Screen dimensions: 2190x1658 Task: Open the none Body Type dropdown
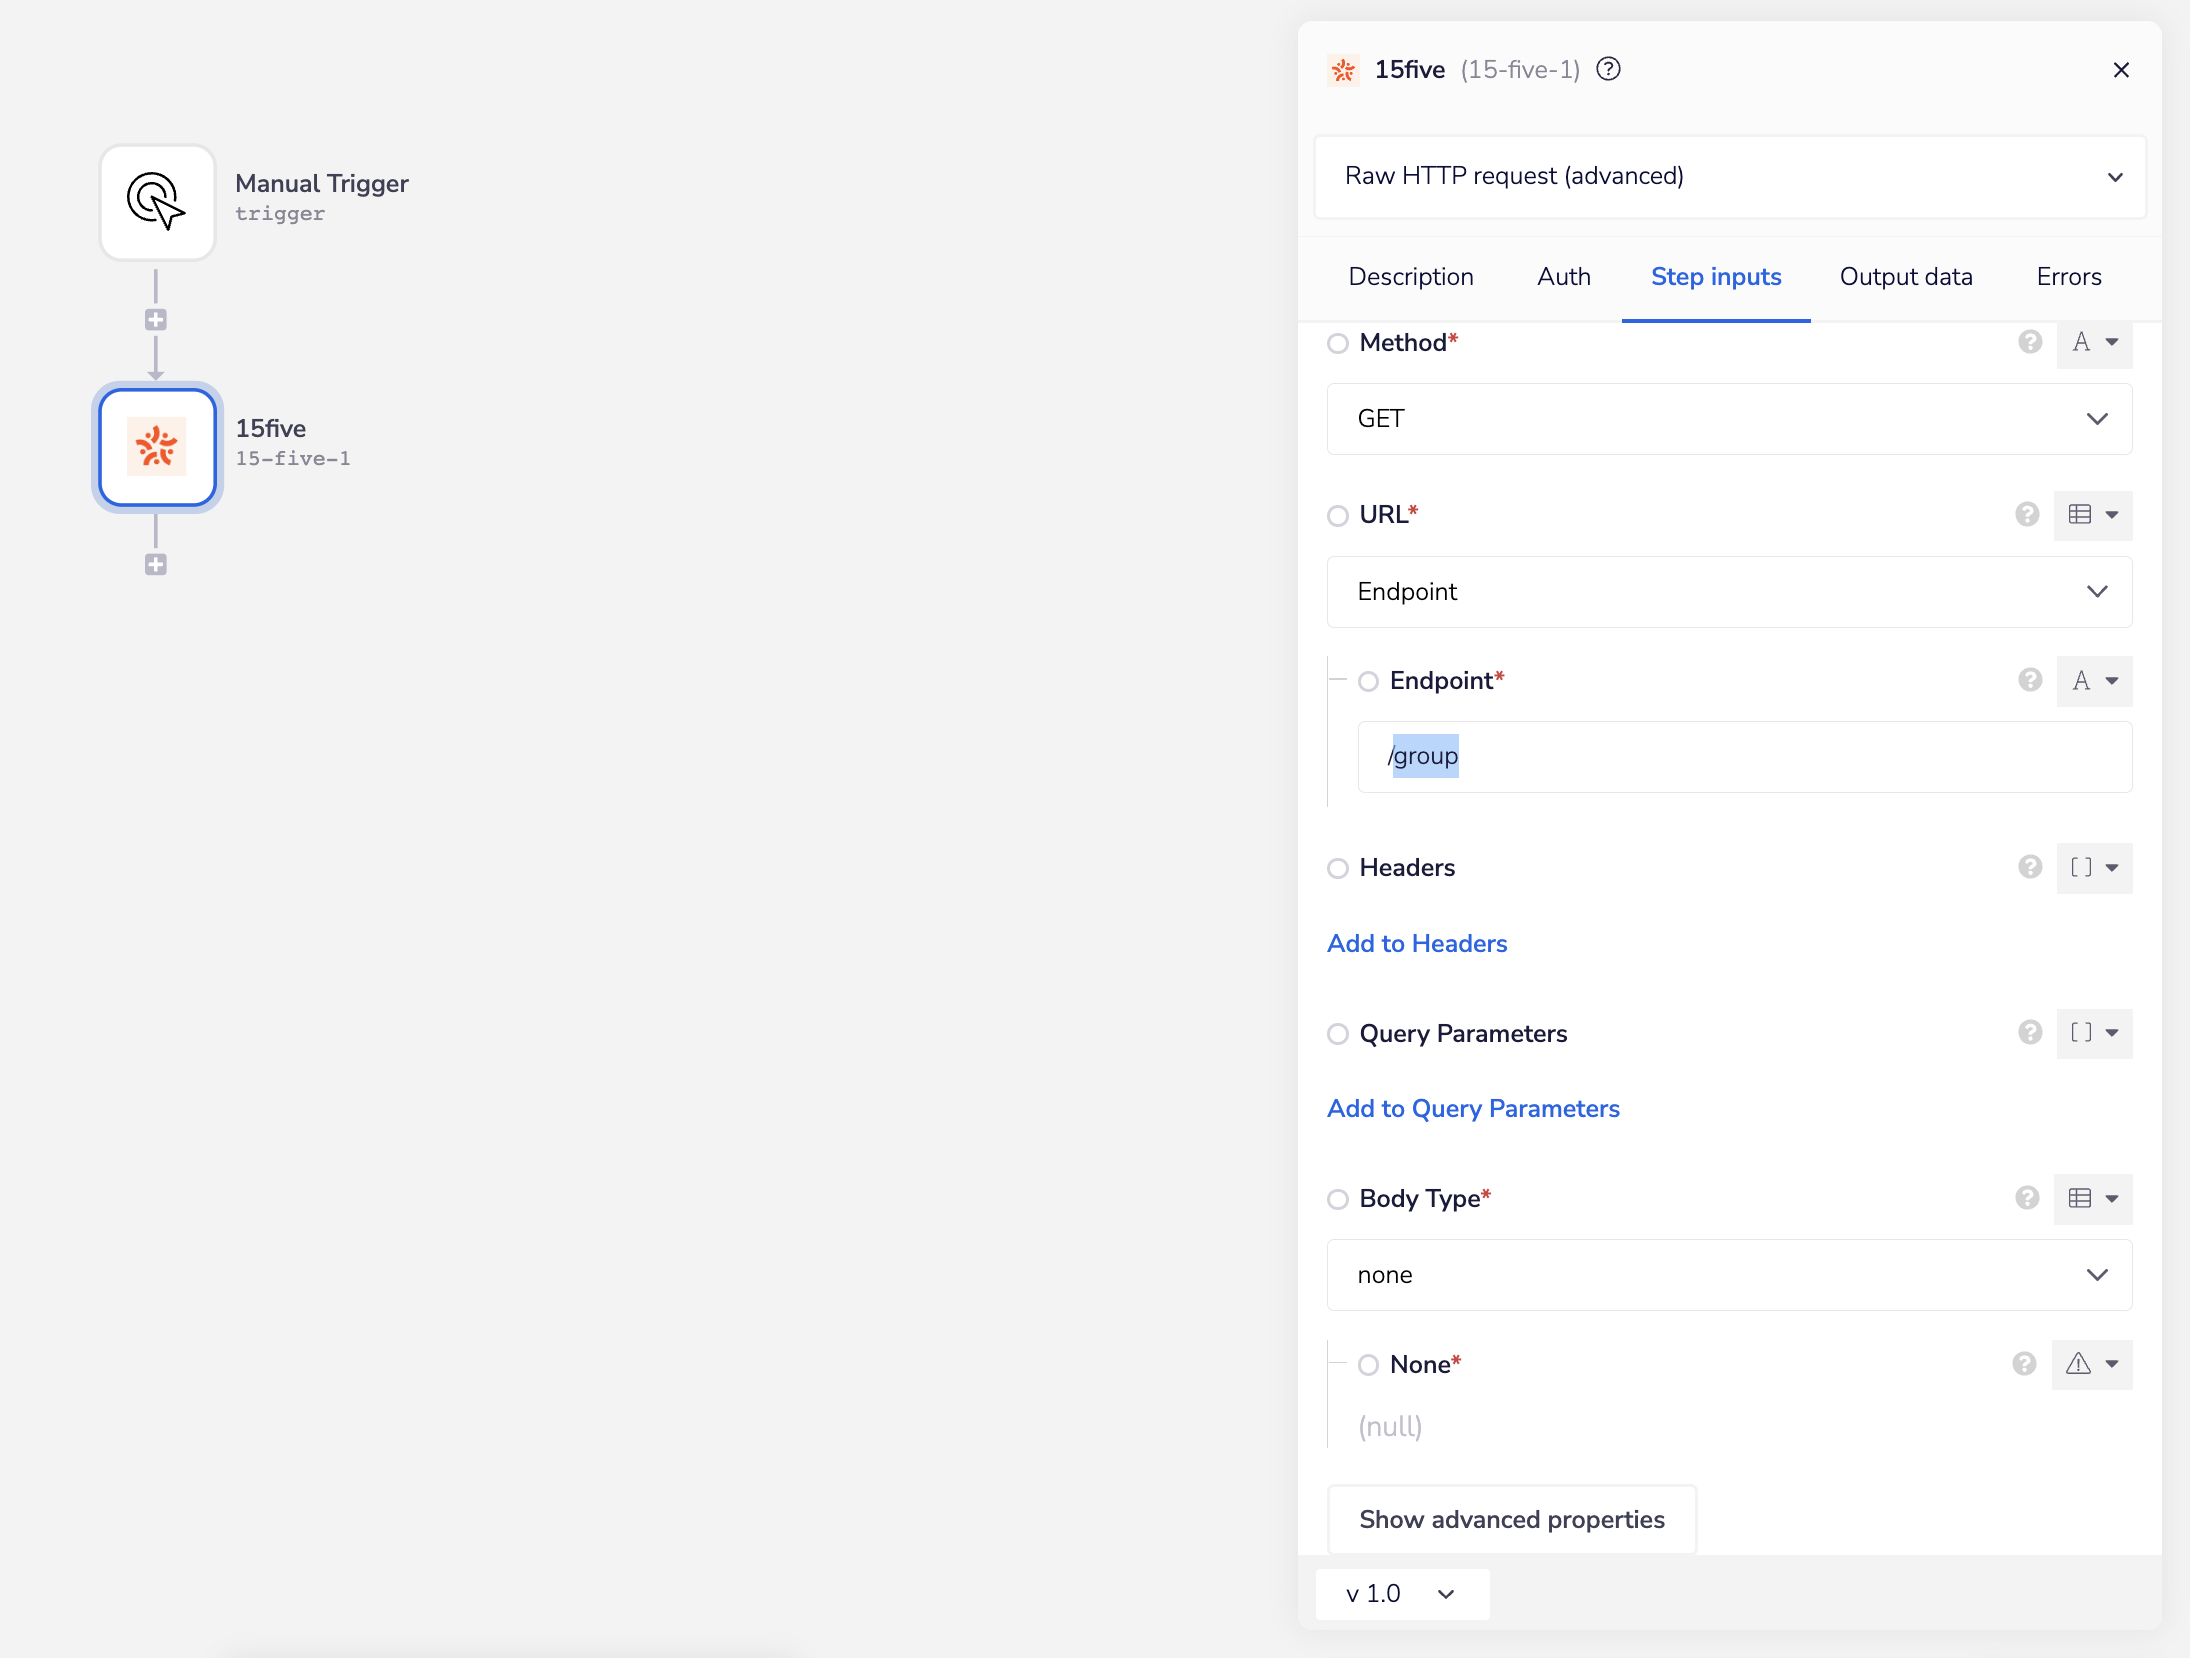tap(1729, 1275)
